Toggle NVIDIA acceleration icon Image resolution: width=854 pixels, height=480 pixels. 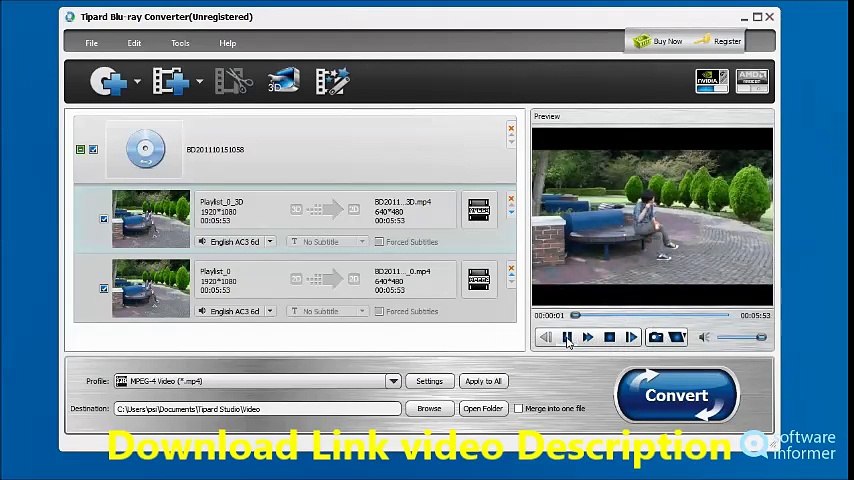point(712,81)
